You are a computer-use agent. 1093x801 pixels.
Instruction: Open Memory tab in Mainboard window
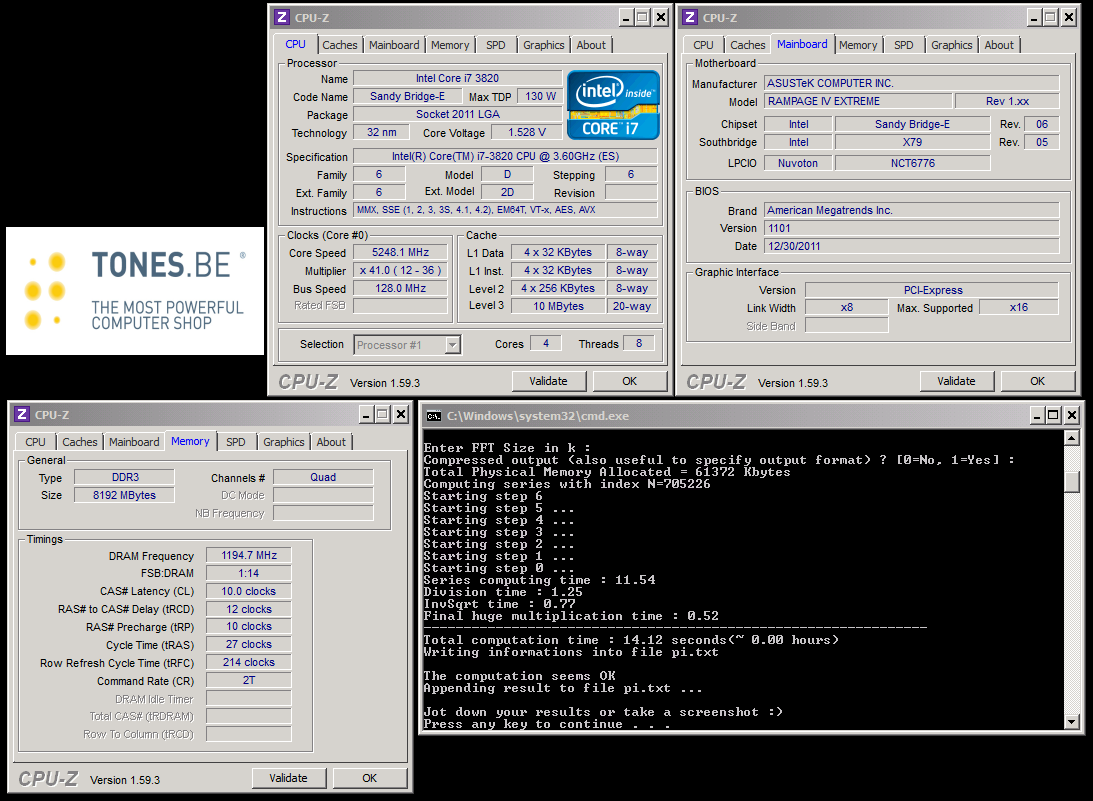click(x=858, y=45)
